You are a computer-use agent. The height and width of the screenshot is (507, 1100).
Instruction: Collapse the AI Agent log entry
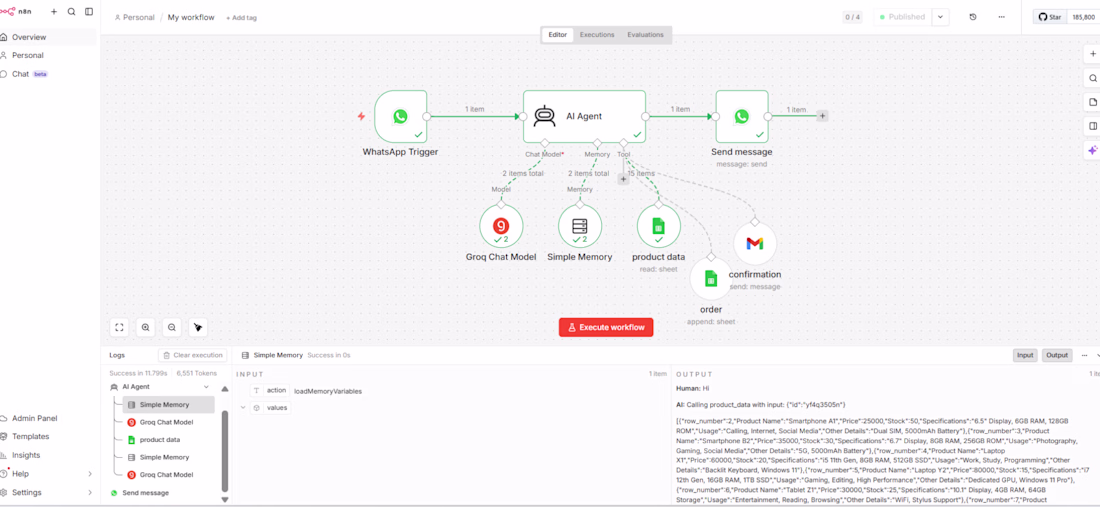206,386
